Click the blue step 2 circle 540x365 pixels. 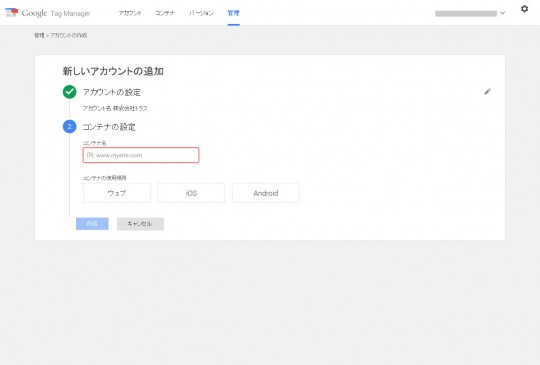pos(70,127)
